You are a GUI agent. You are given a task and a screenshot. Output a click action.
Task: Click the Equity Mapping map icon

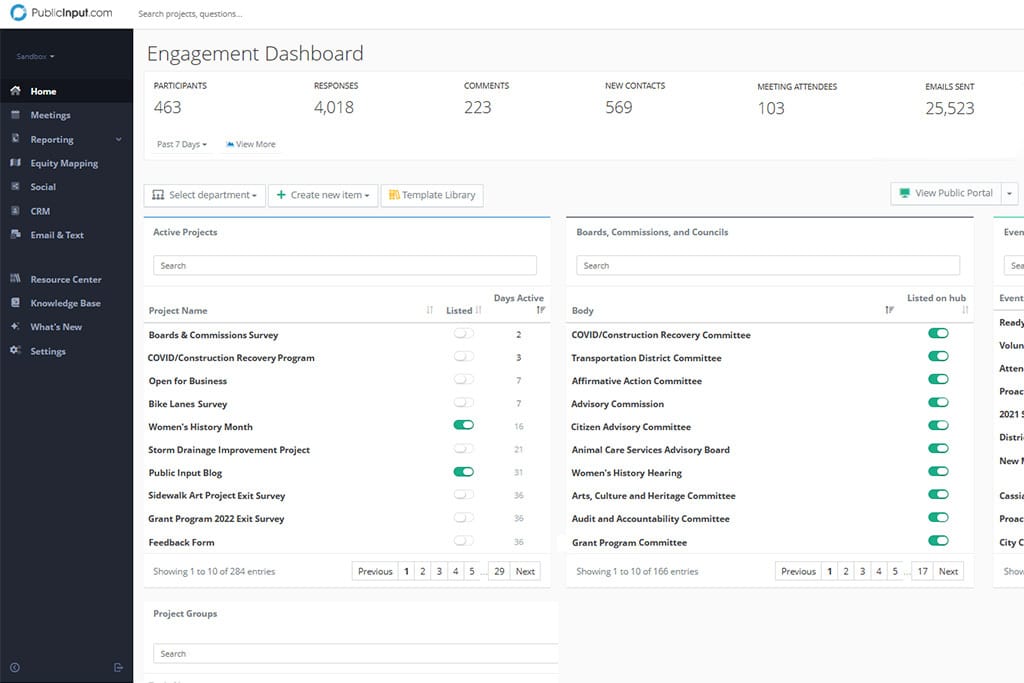coord(15,163)
